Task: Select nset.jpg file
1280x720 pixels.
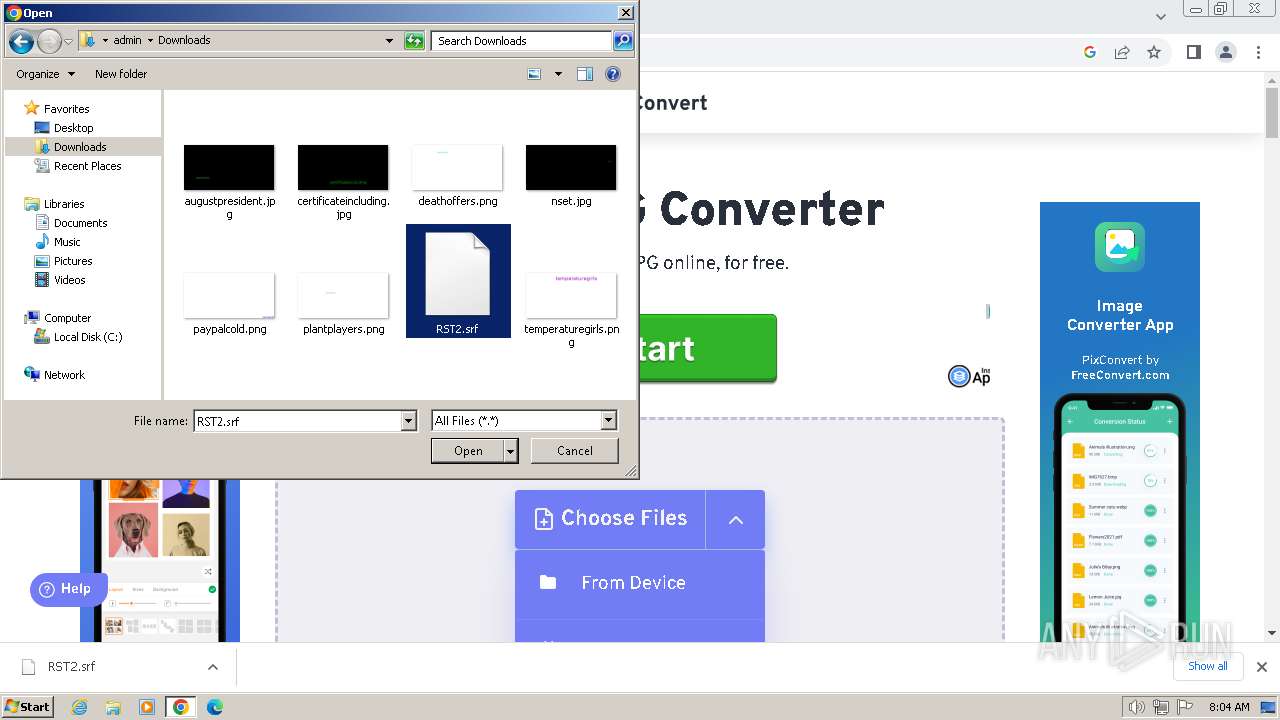Action: click(571, 175)
